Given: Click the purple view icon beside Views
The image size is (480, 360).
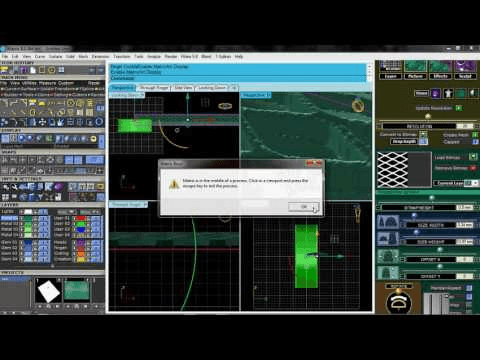Looking at the screenshot, I should [436, 93].
